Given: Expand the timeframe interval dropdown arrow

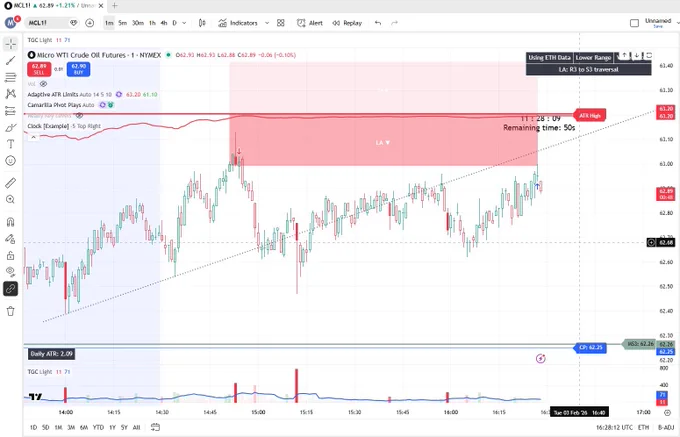Looking at the screenshot, I should pyautogui.click(x=184, y=23).
